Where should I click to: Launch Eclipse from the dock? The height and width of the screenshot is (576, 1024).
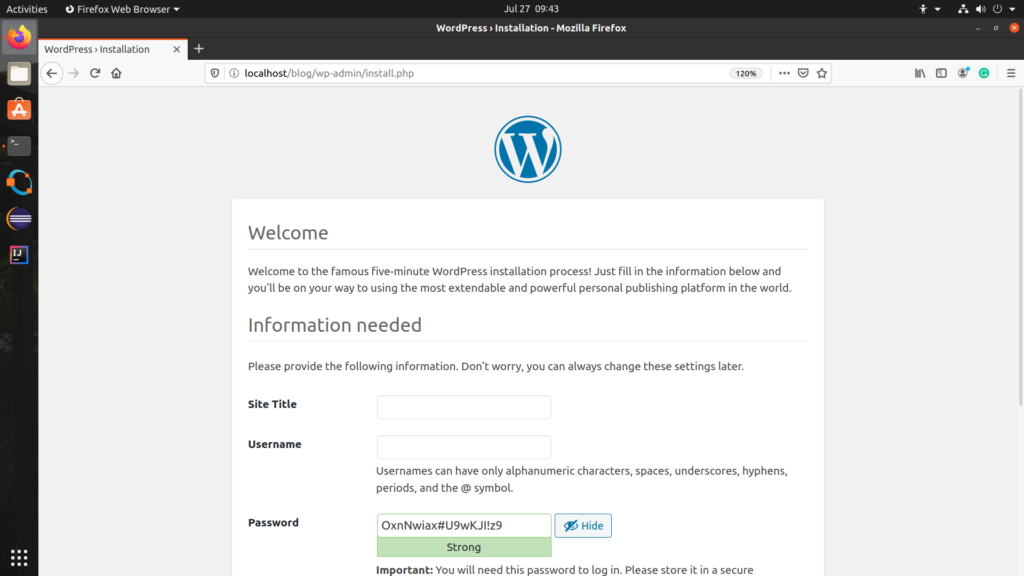[x=19, y=218]
